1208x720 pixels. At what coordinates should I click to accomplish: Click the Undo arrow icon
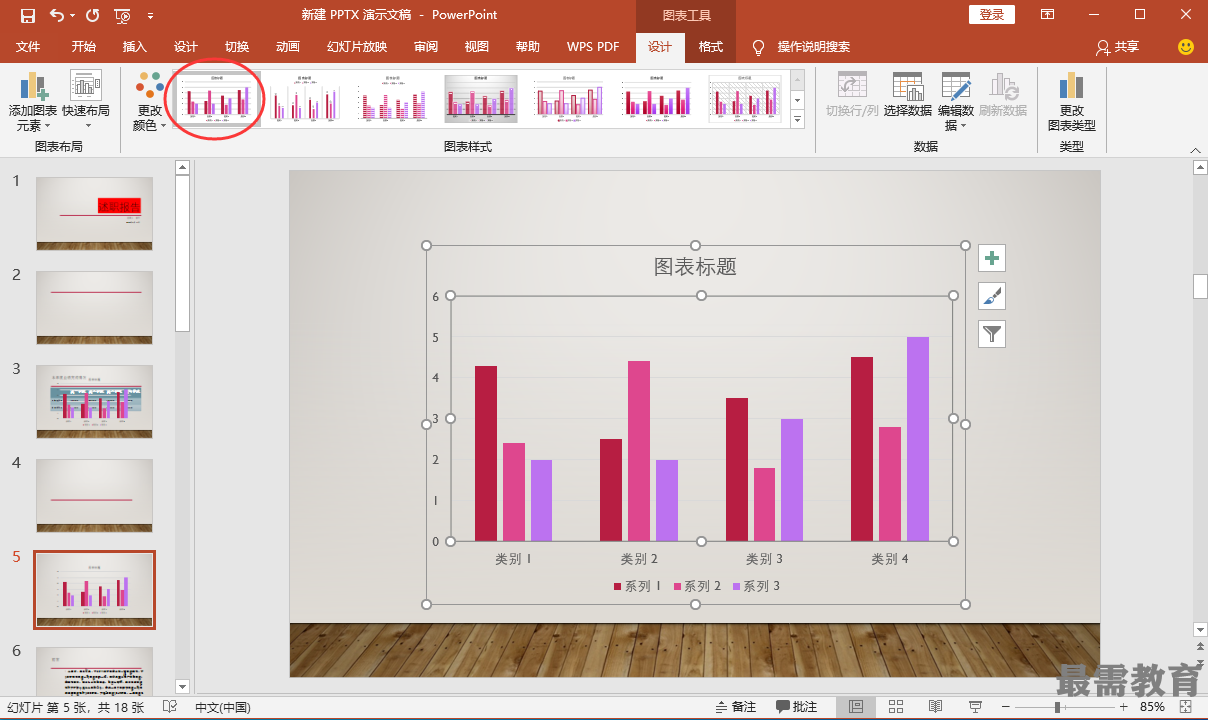pyautogui.click(x=56, y=15)
